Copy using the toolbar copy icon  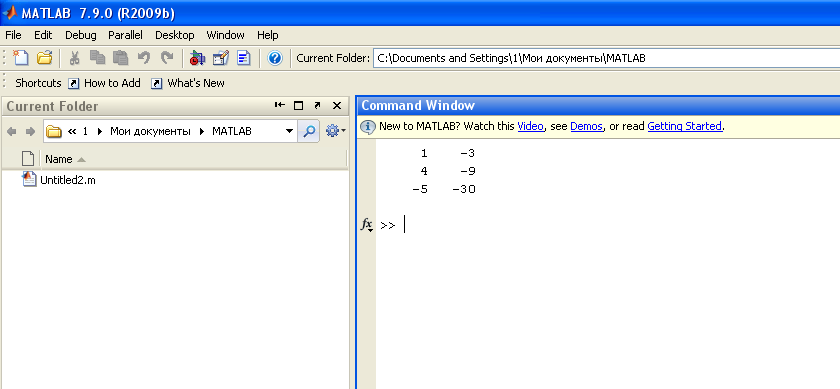pos(98,58)
